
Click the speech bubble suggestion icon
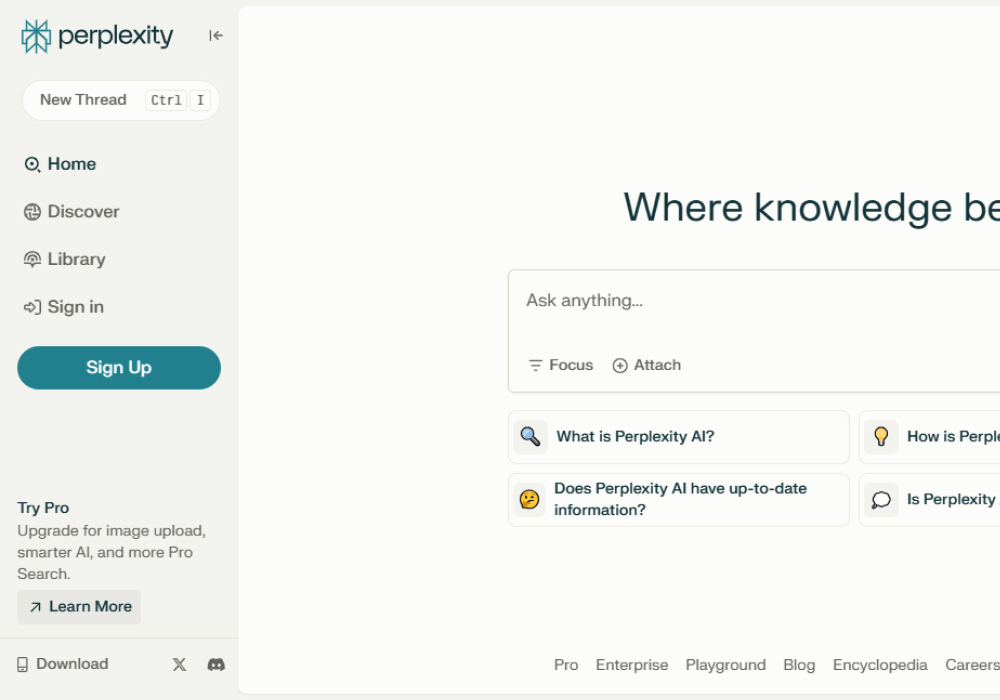(x=881, y=499)
